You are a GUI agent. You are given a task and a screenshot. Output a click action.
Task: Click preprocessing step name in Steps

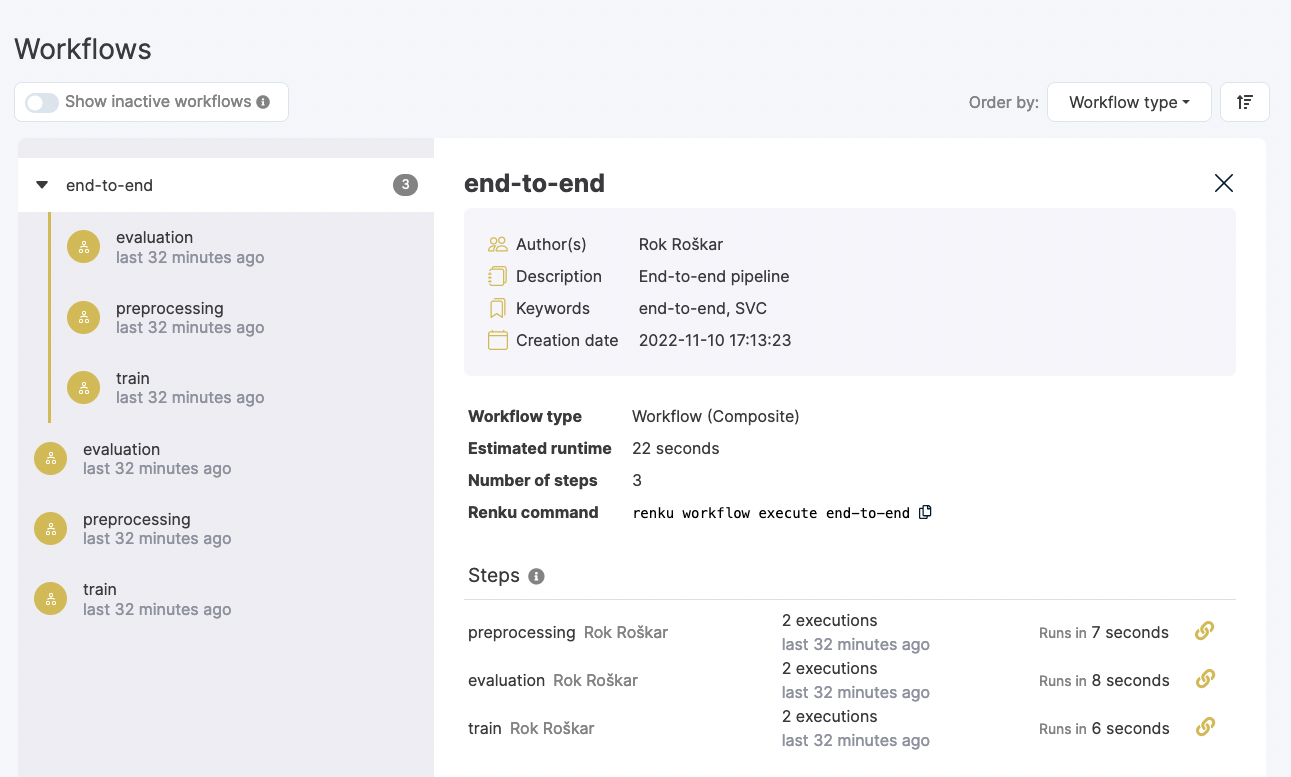tap(522, 632)
